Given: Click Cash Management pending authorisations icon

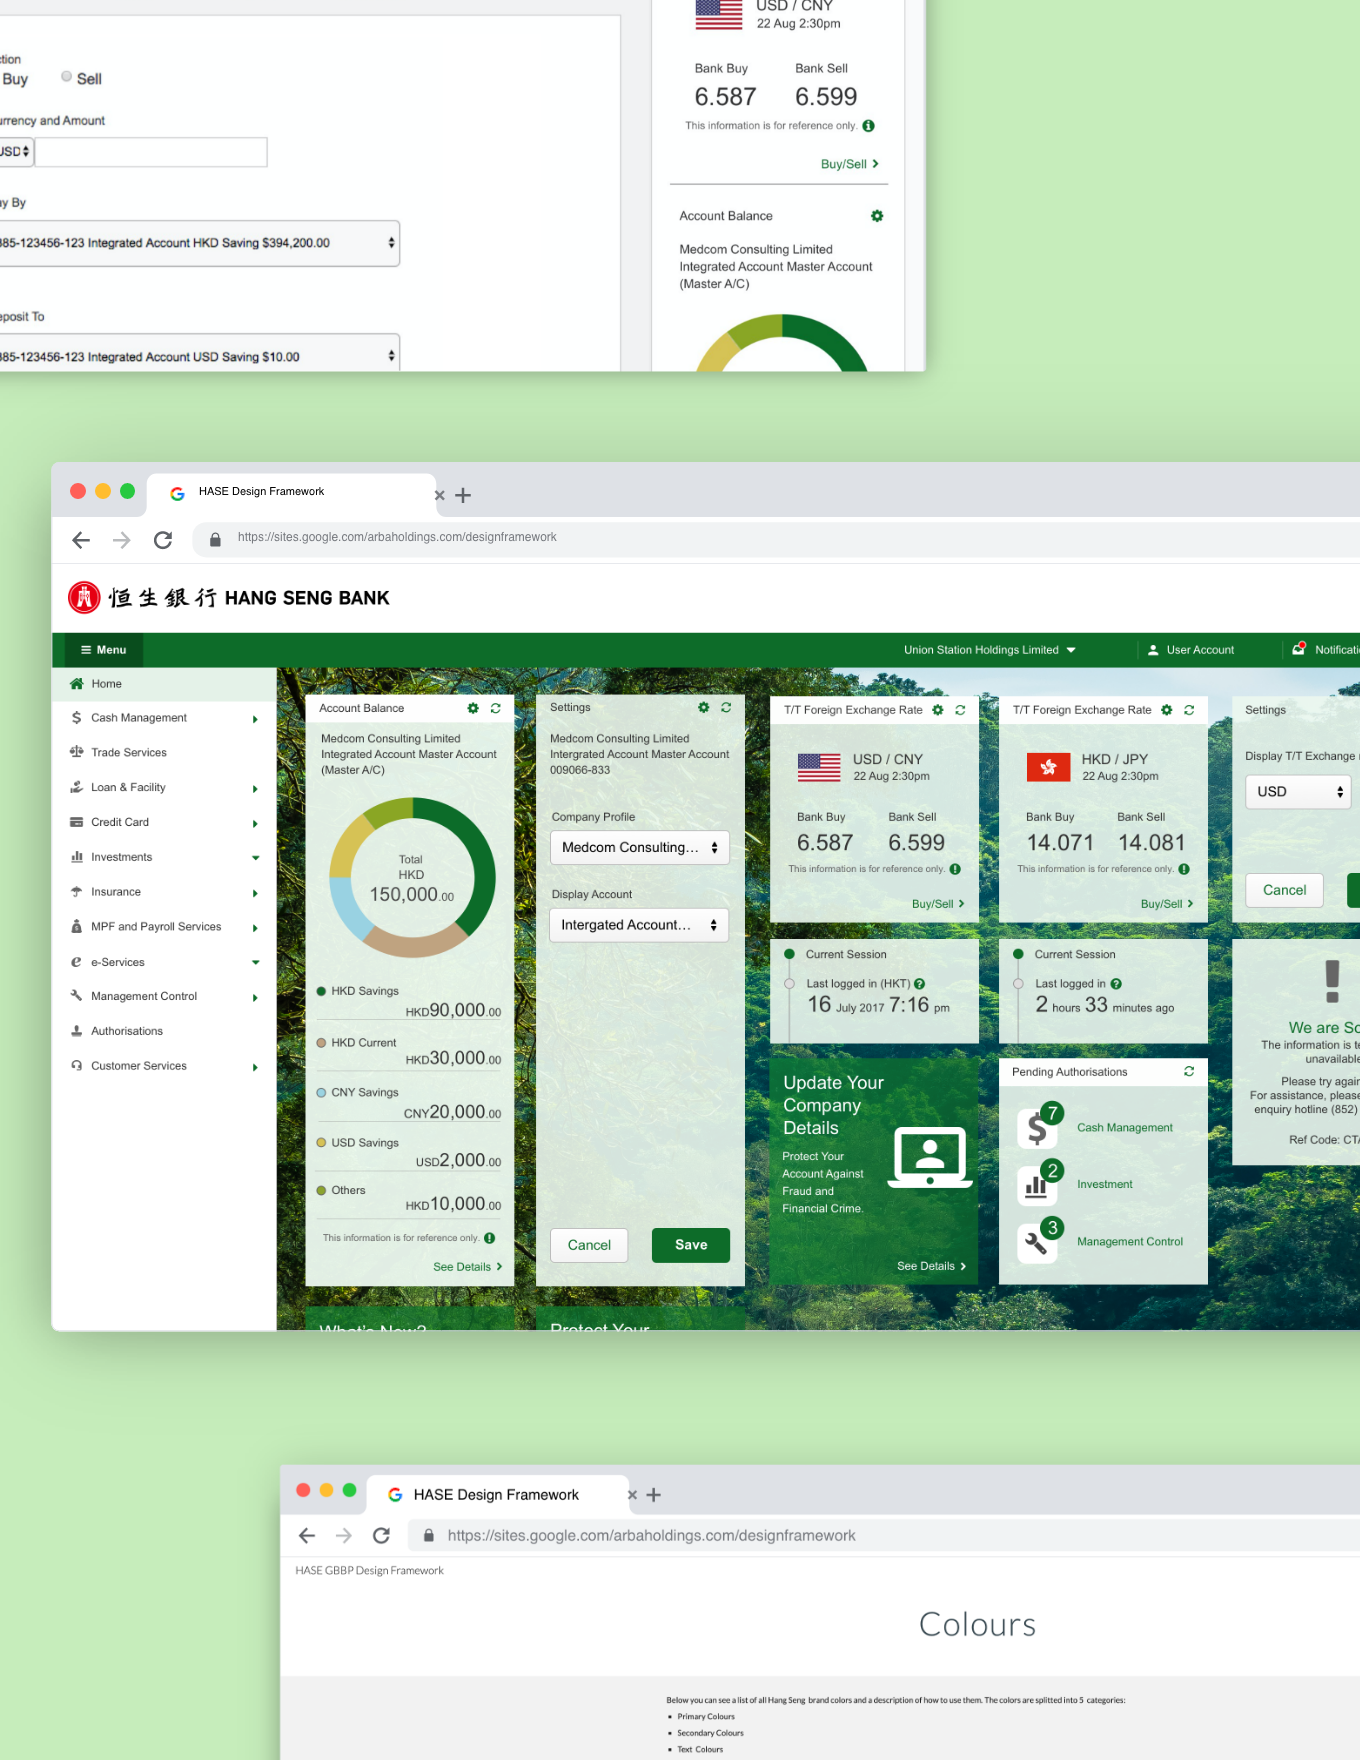Looking at the screenshot, I should click(1038, 1127).
